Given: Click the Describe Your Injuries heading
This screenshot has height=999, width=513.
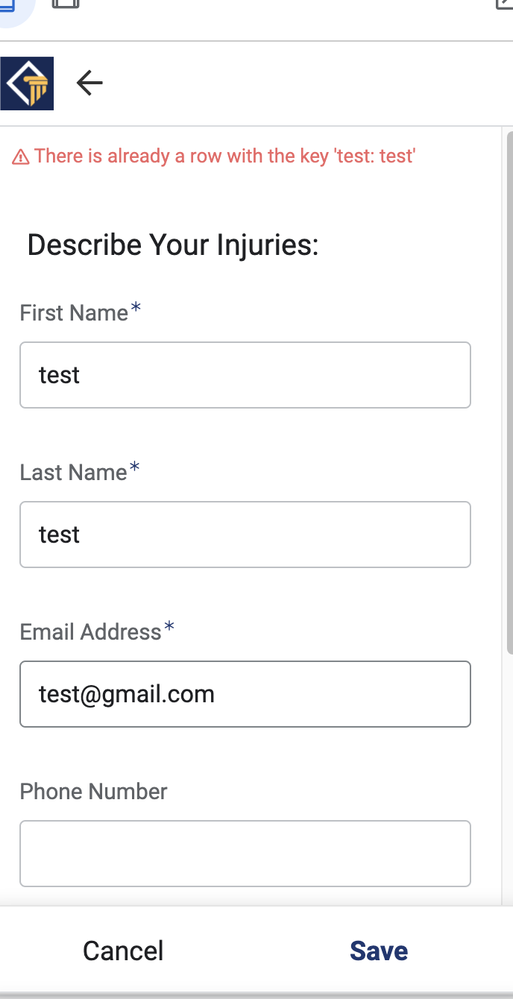Looking at the screenshot, I should 173,245.
